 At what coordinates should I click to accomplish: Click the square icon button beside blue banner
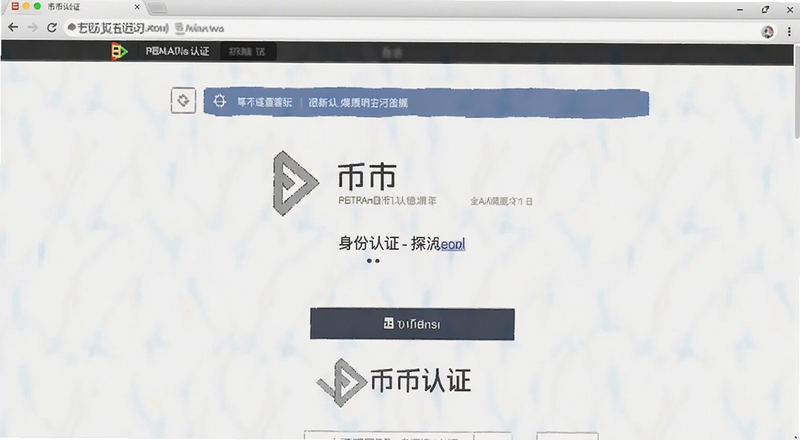click(183, 101)
